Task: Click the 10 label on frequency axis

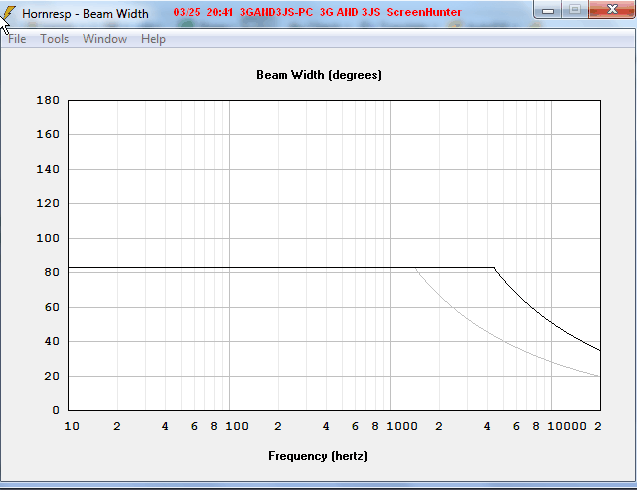Action: (72, 426)
